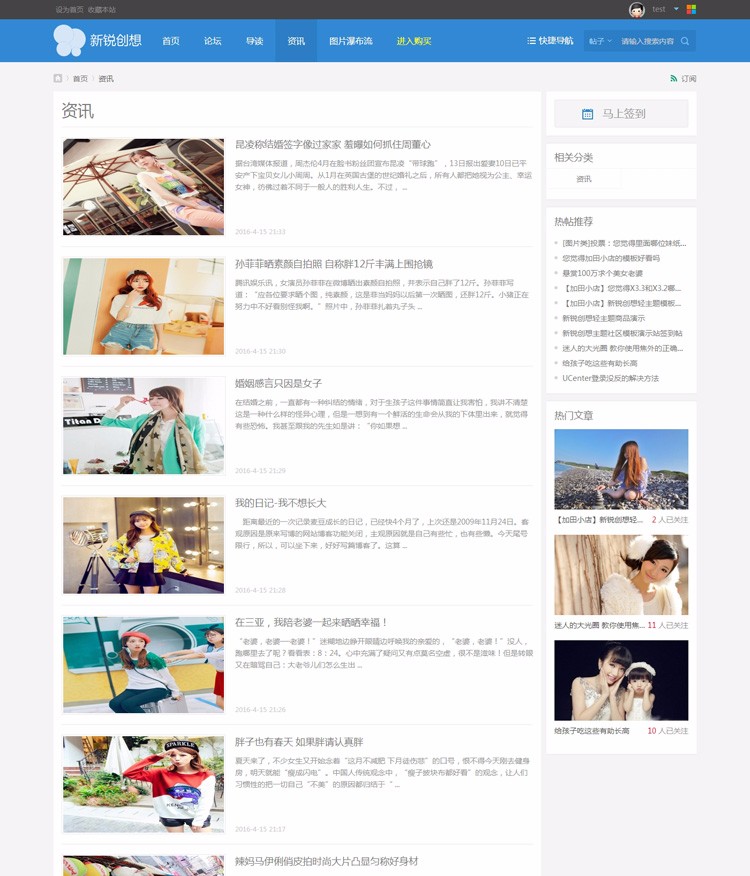The image size is (750, 876).
Task: Click thumbnail of 在三亚 article
Action: point(144,665)
